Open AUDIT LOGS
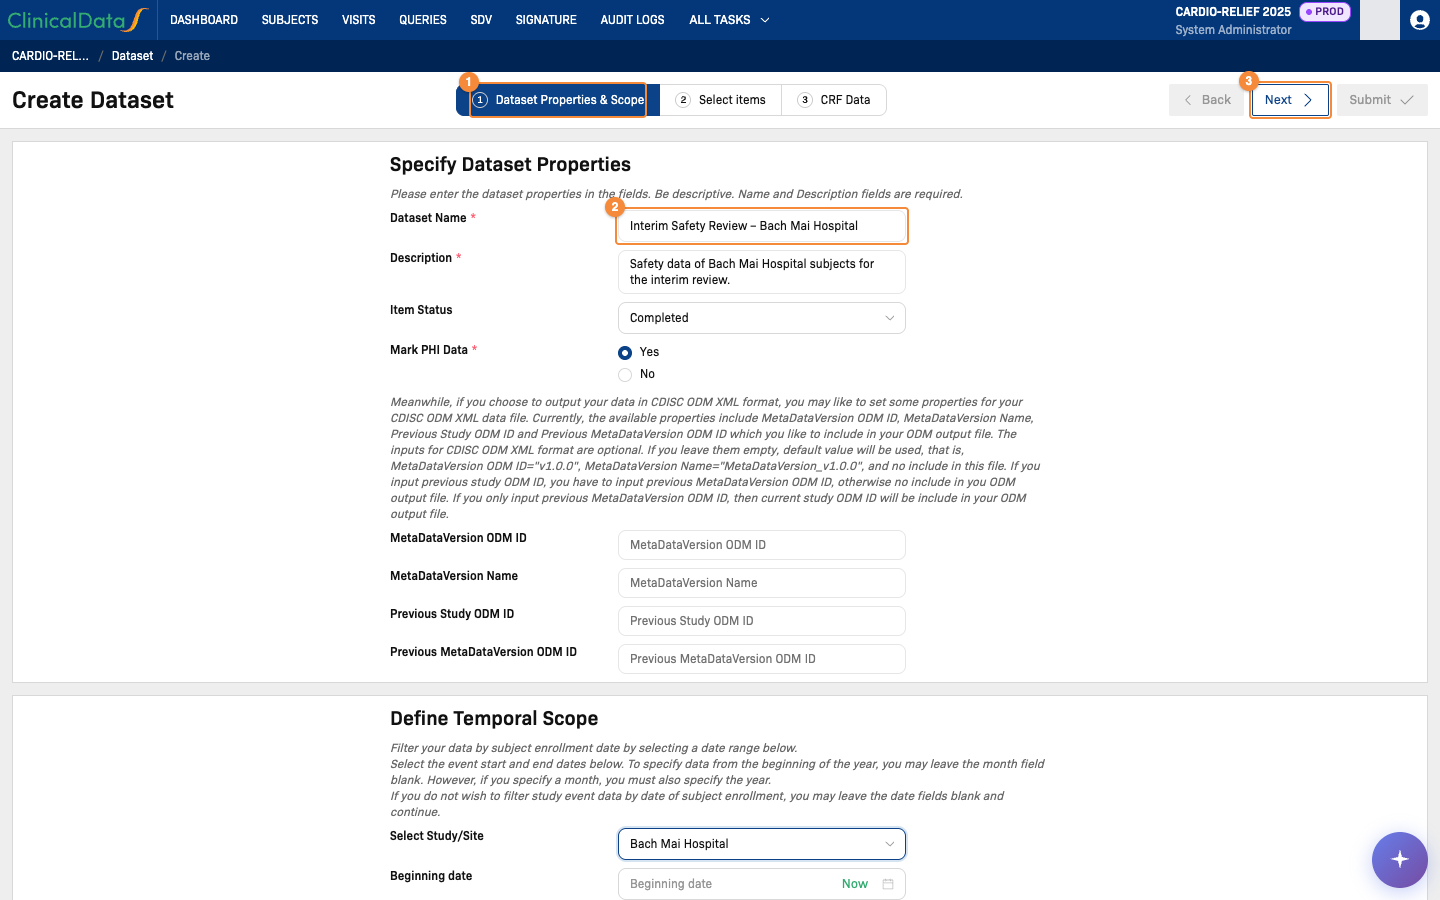 click(632, 20)
